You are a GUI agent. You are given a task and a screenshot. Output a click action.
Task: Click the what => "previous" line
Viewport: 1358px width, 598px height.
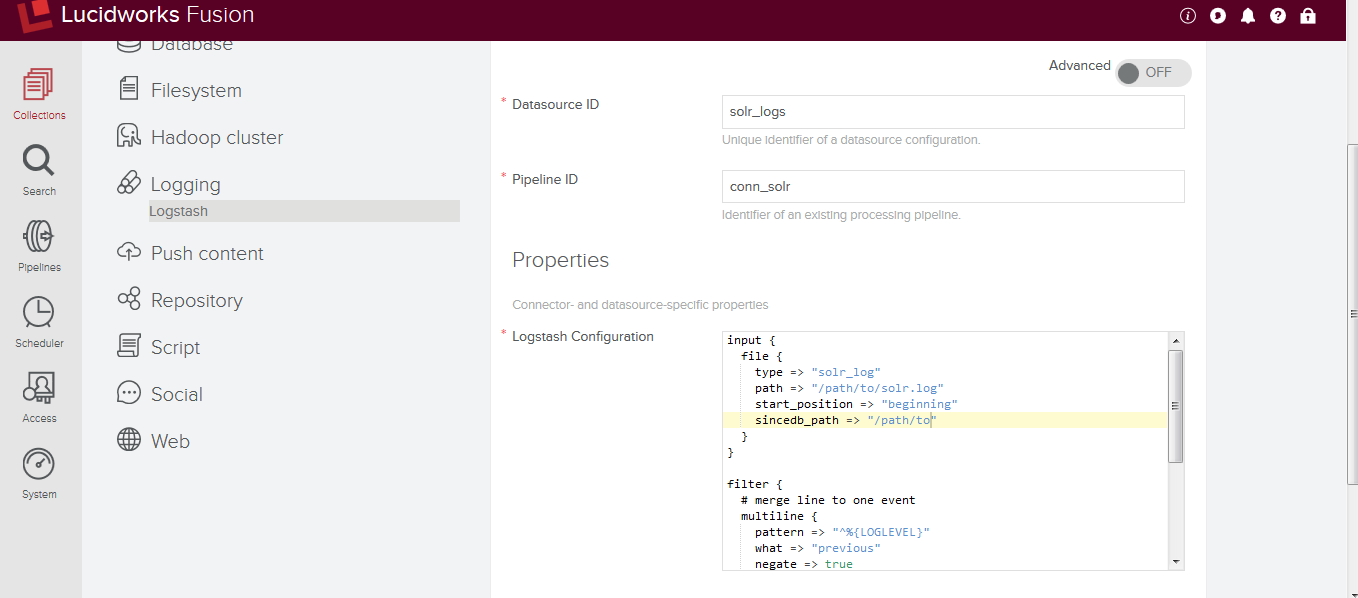pos(817,548)
